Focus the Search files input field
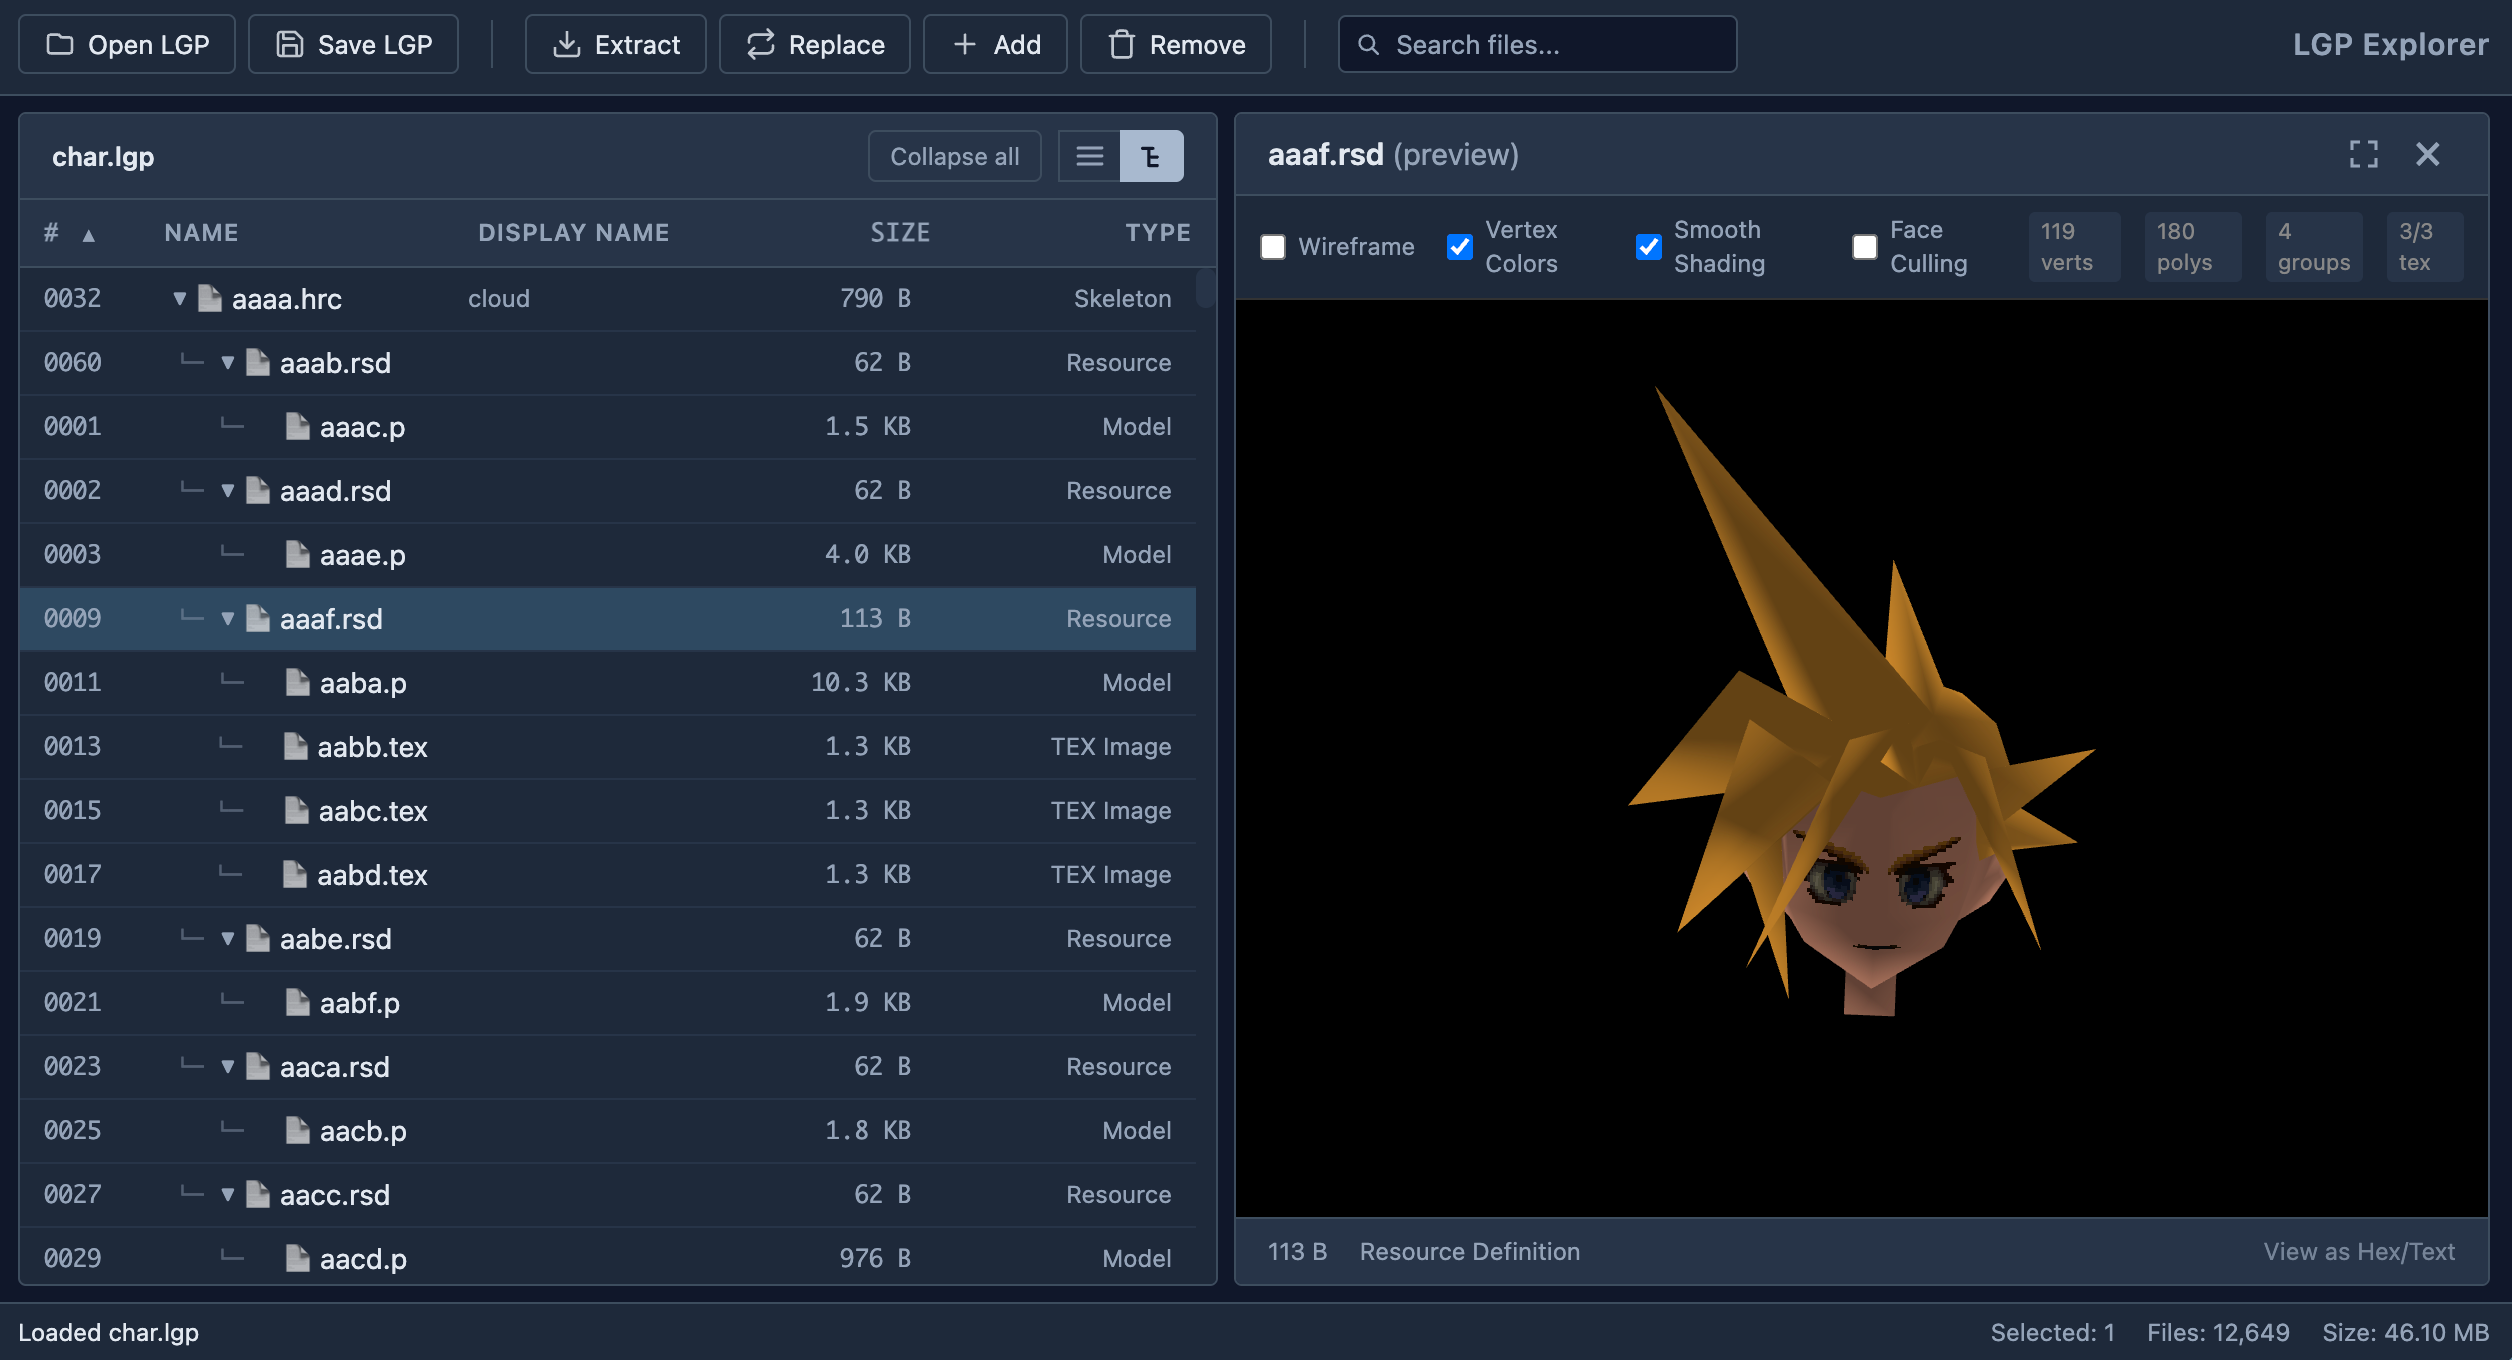Viewport: 2512px width, 1360px height. (x=1537, y=44)
